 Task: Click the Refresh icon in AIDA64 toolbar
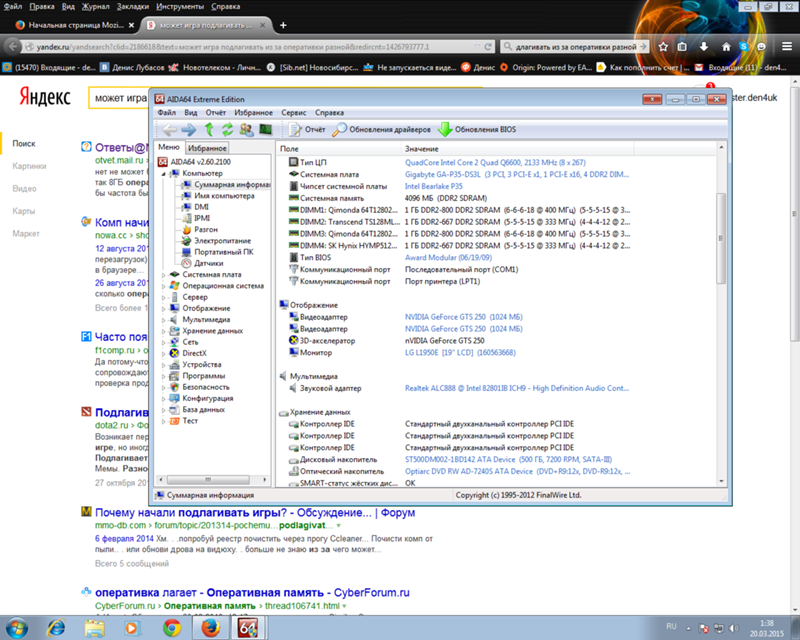[x=227, y=130]
